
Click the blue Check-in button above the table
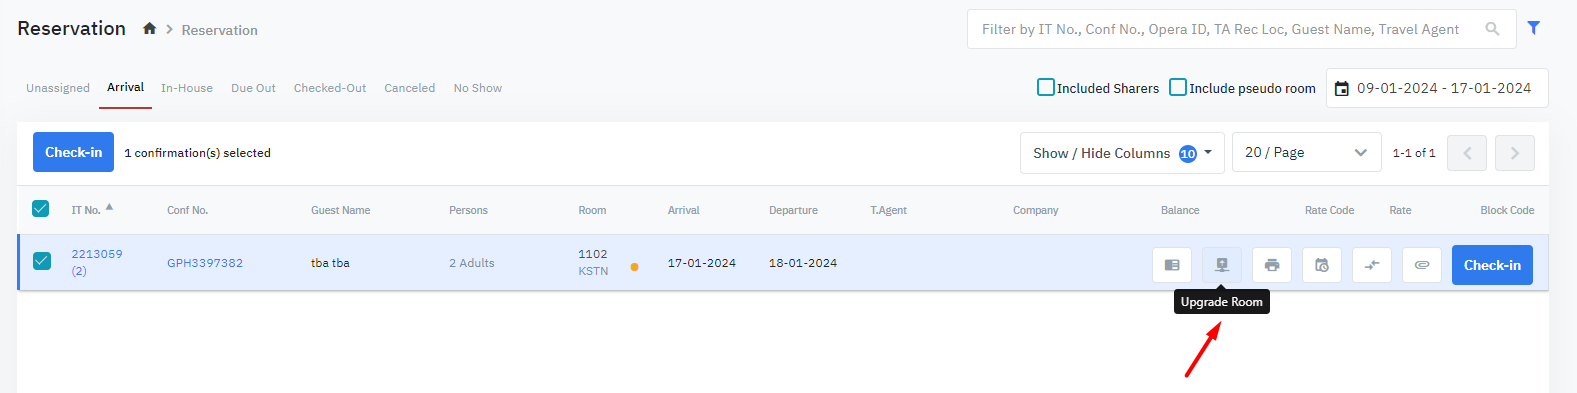(73, 152)
